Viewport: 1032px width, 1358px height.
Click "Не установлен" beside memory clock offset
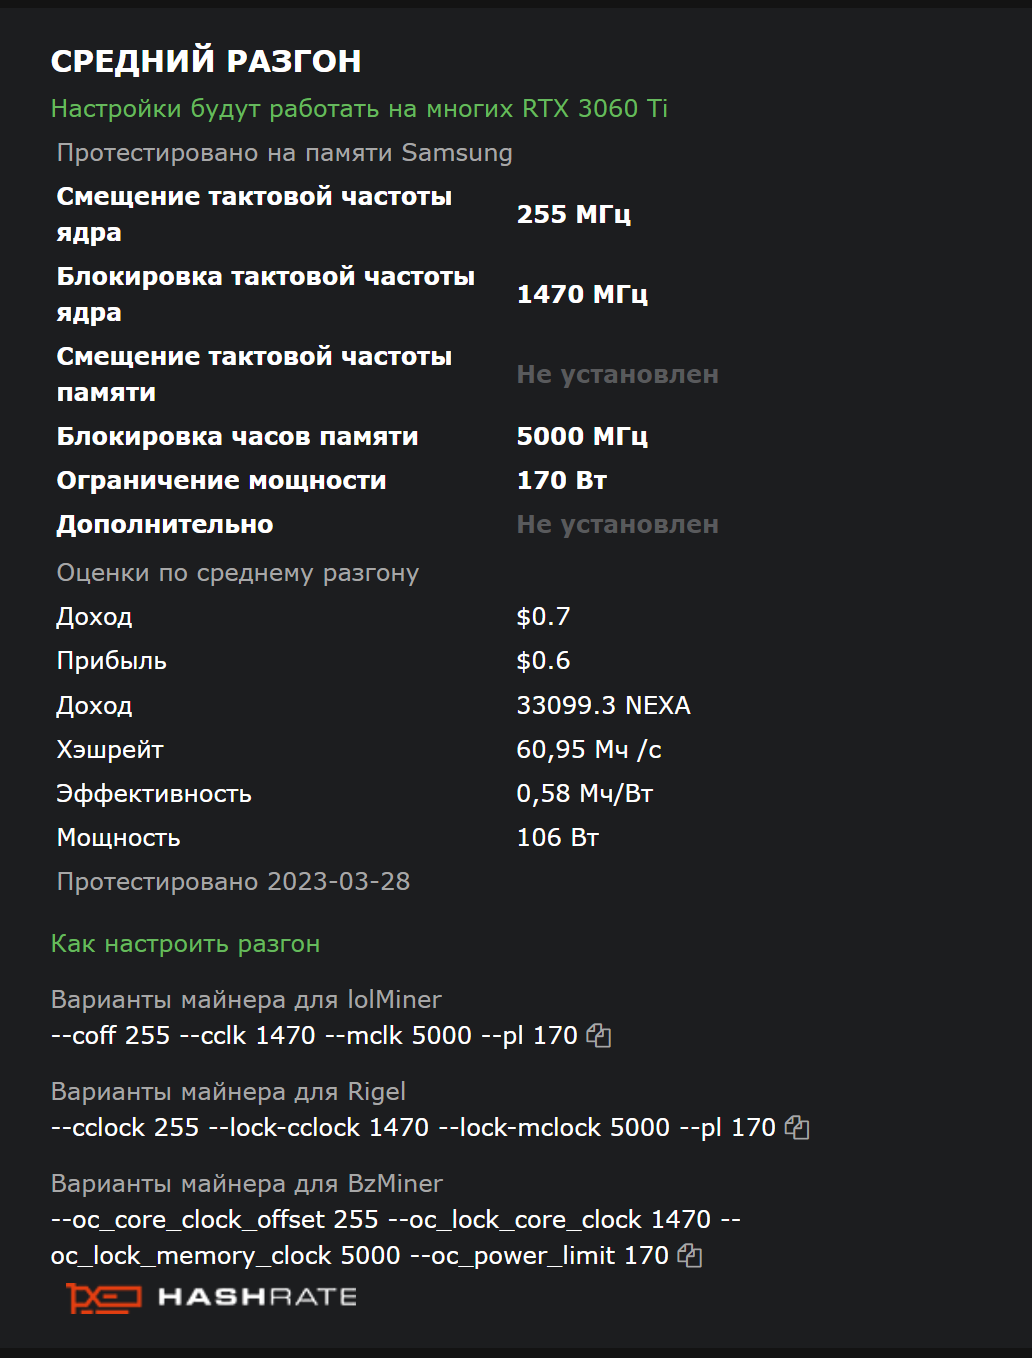(x=617, y=374)
